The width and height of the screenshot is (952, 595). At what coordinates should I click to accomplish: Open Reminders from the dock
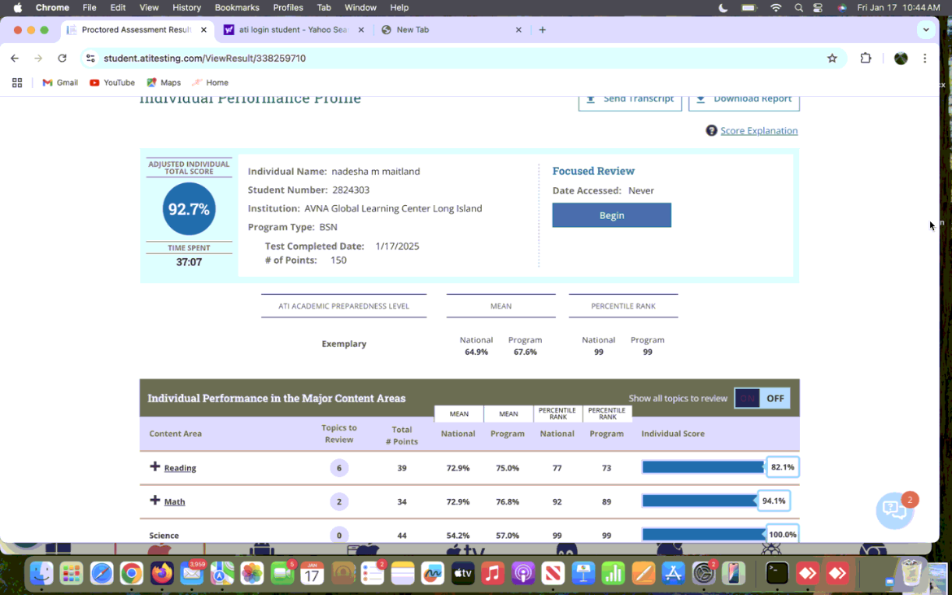tap(372, 573)
